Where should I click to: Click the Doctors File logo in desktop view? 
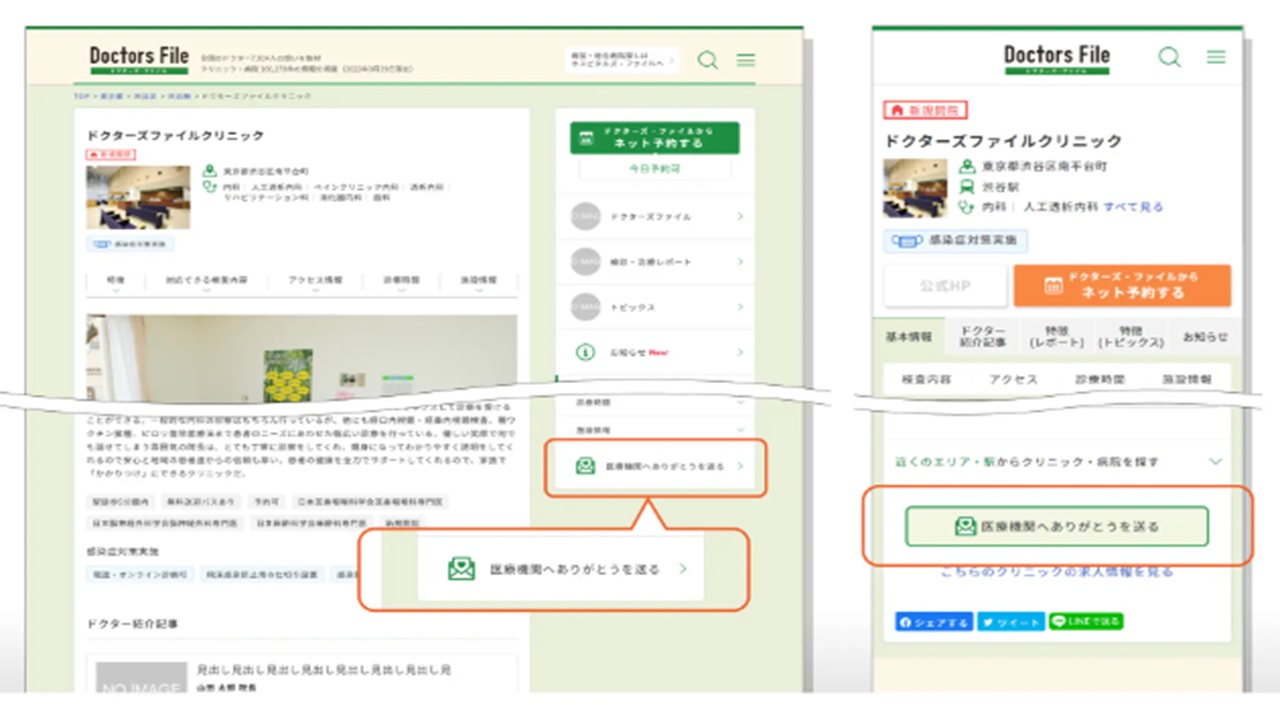[x=139, y=59]
